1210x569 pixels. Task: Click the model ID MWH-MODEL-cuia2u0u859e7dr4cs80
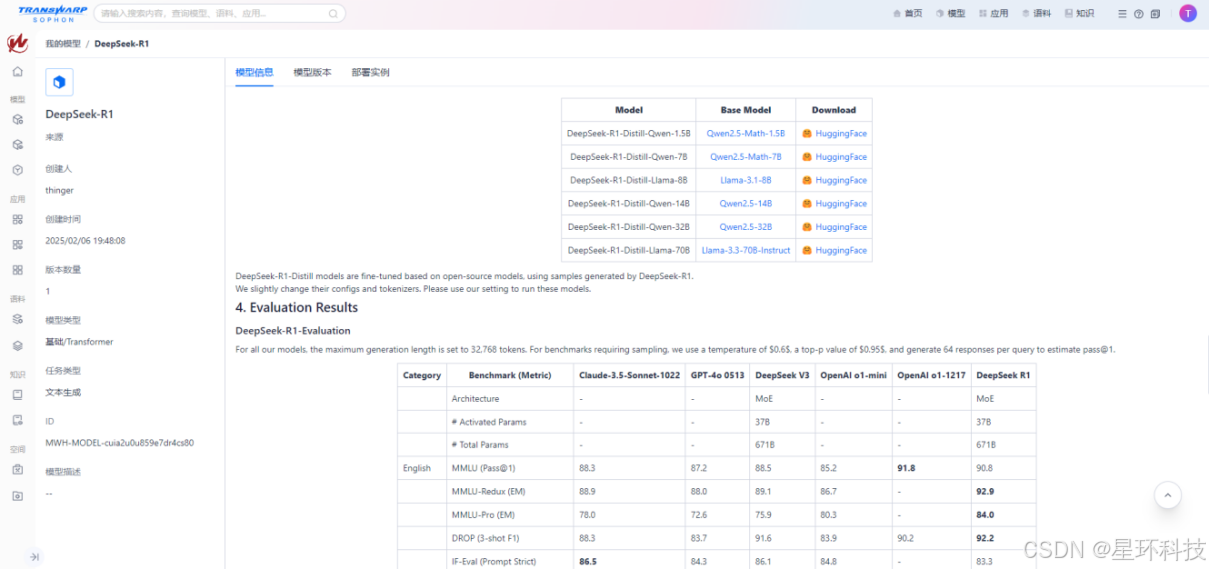[119, 442]
